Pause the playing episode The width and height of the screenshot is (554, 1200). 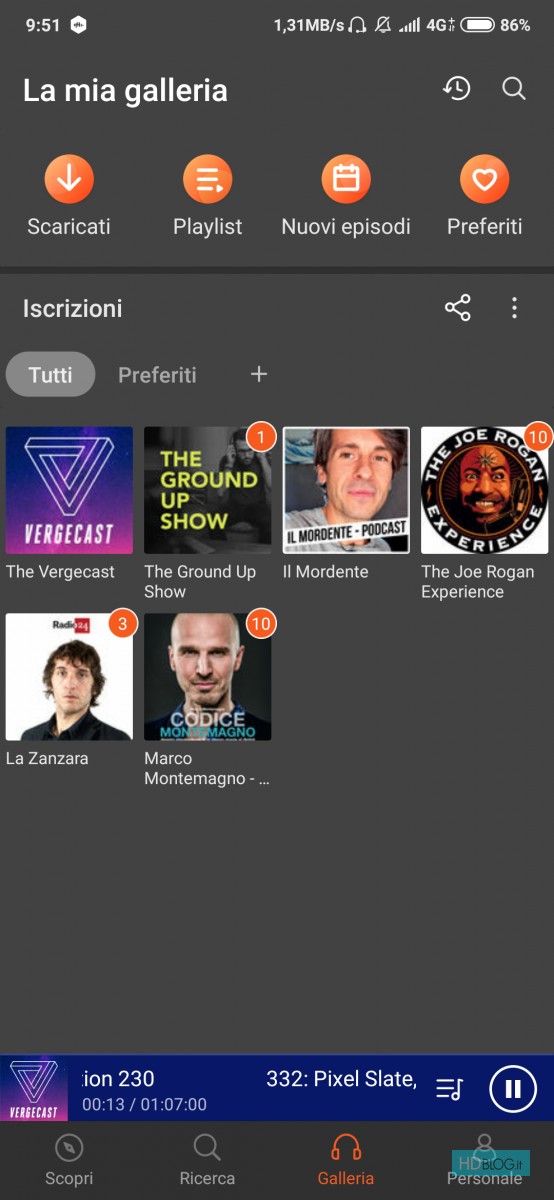513,1088
